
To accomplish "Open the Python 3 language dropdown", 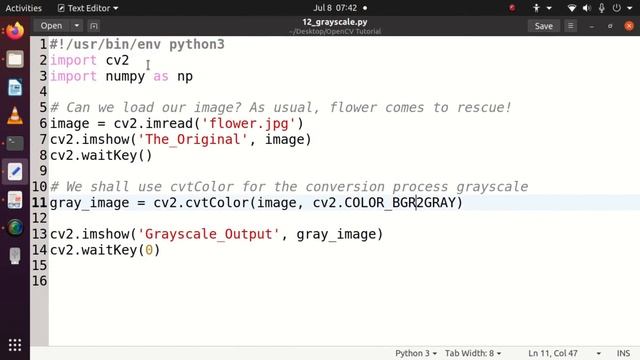I will [416, 353].
